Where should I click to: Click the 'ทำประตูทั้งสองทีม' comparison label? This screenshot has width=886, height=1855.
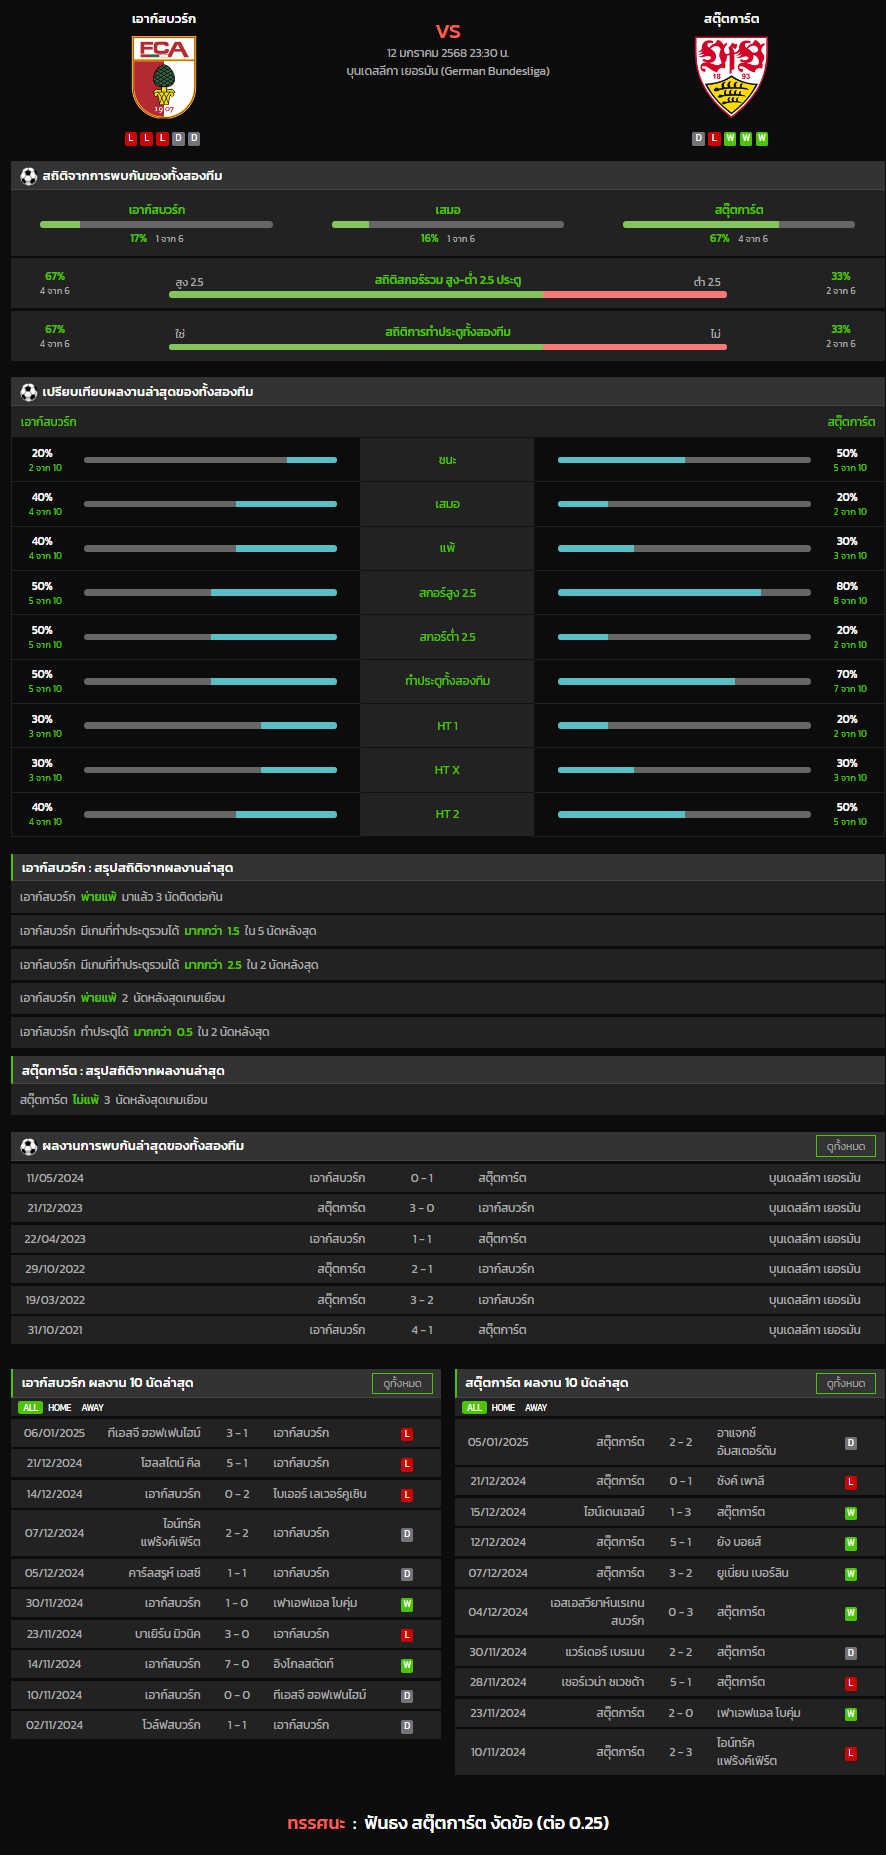click(x=447, y=681)
